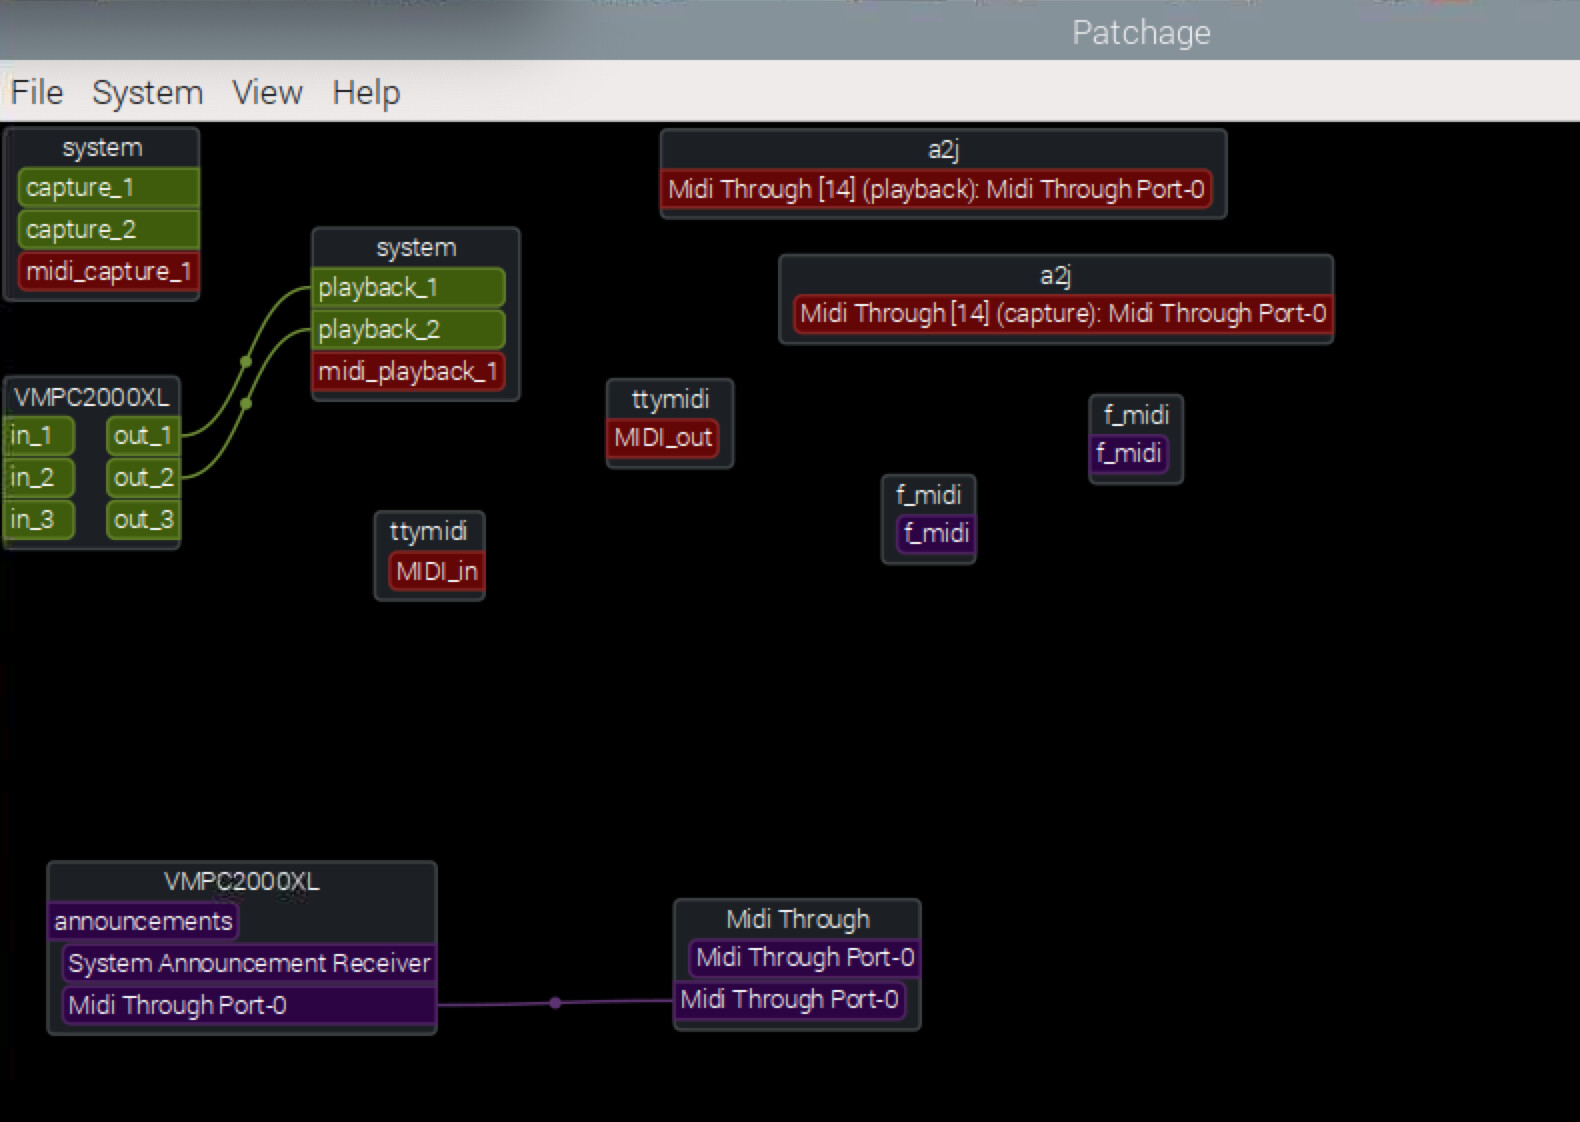Select System Announcement Receiver port
This screenshot has width=1580, height=1122.
pyautogui.click(x=249, y=964)
